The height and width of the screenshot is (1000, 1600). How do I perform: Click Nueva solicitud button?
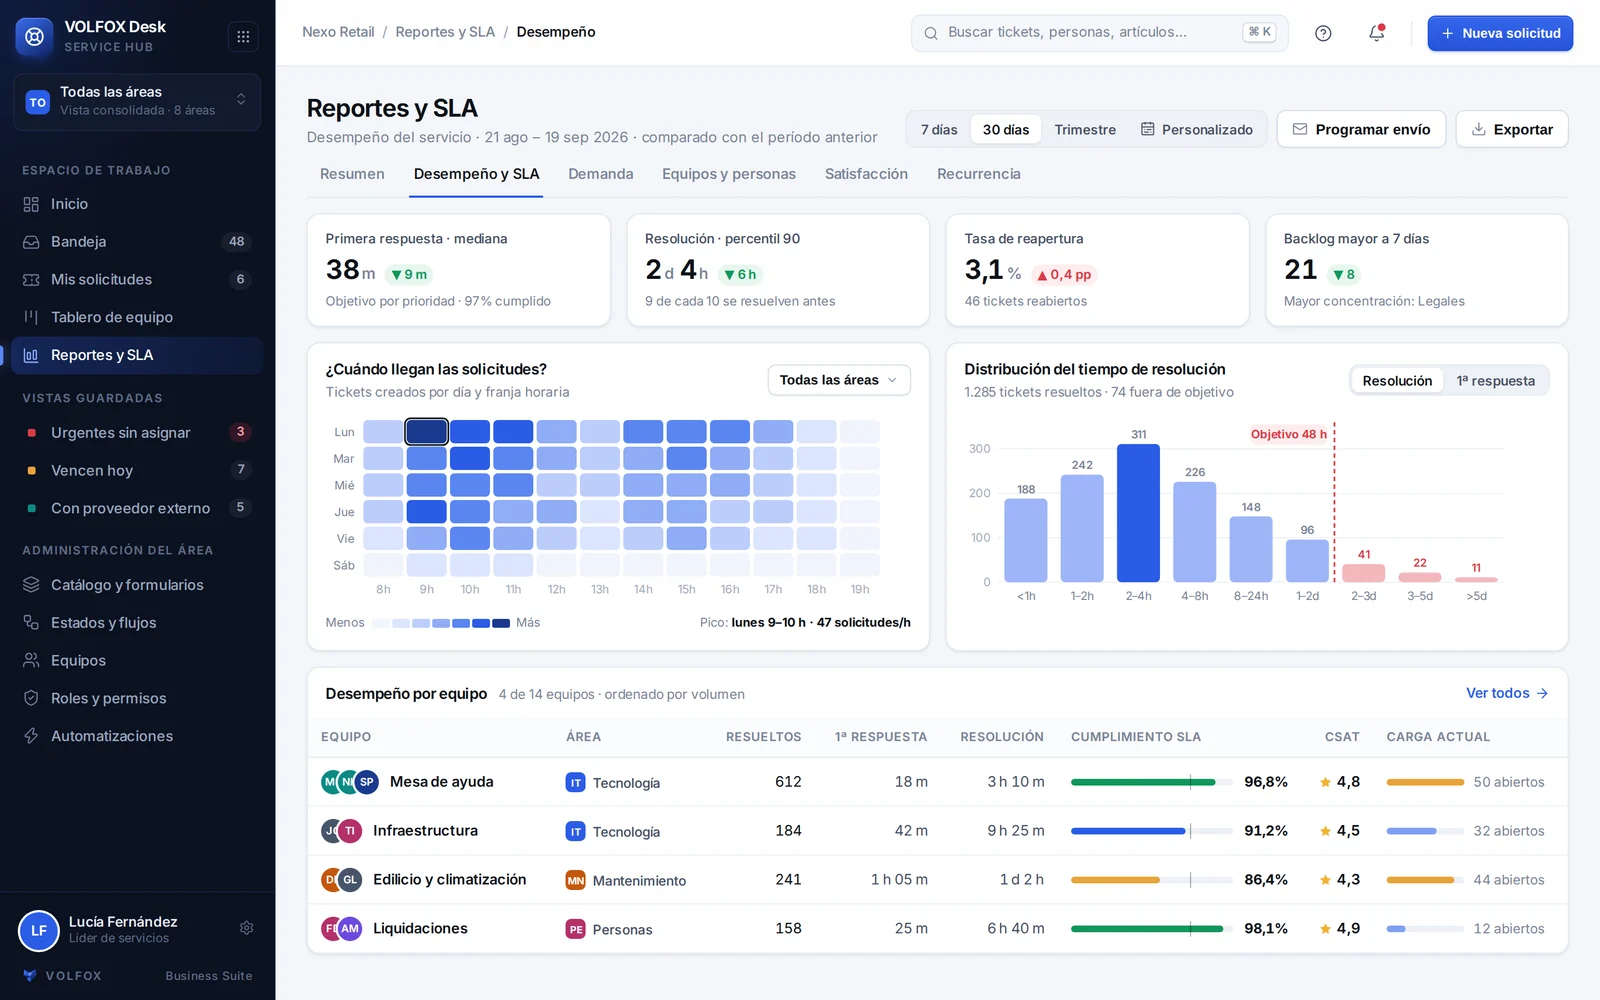[1500, 33]
